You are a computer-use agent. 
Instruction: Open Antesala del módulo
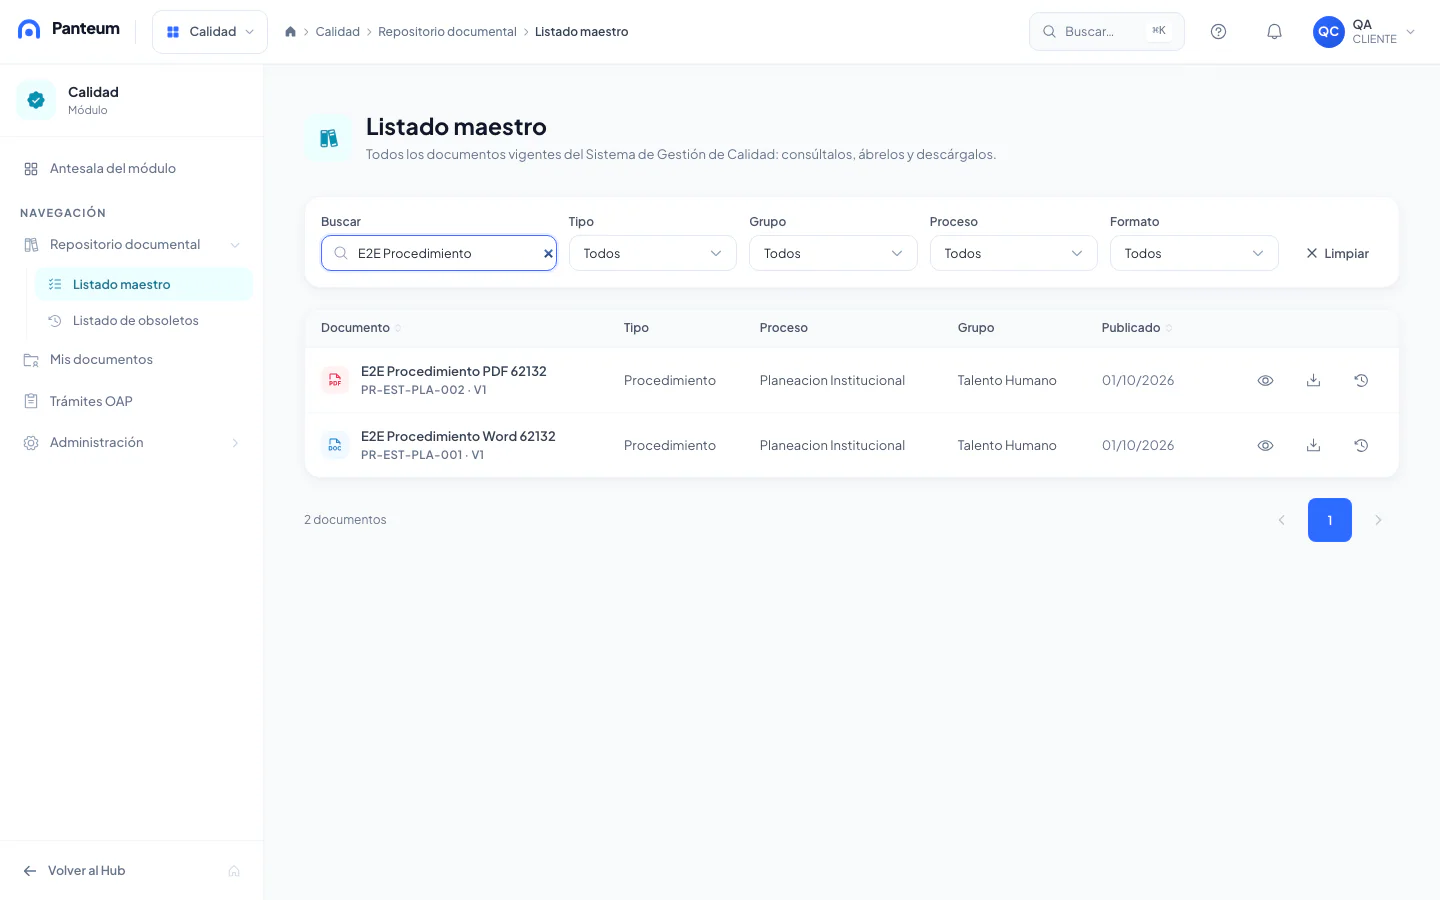click(132, 169)
